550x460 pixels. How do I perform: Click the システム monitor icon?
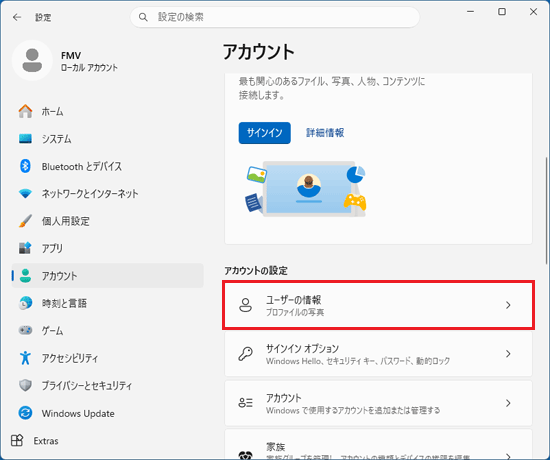[x=25, y=139]
